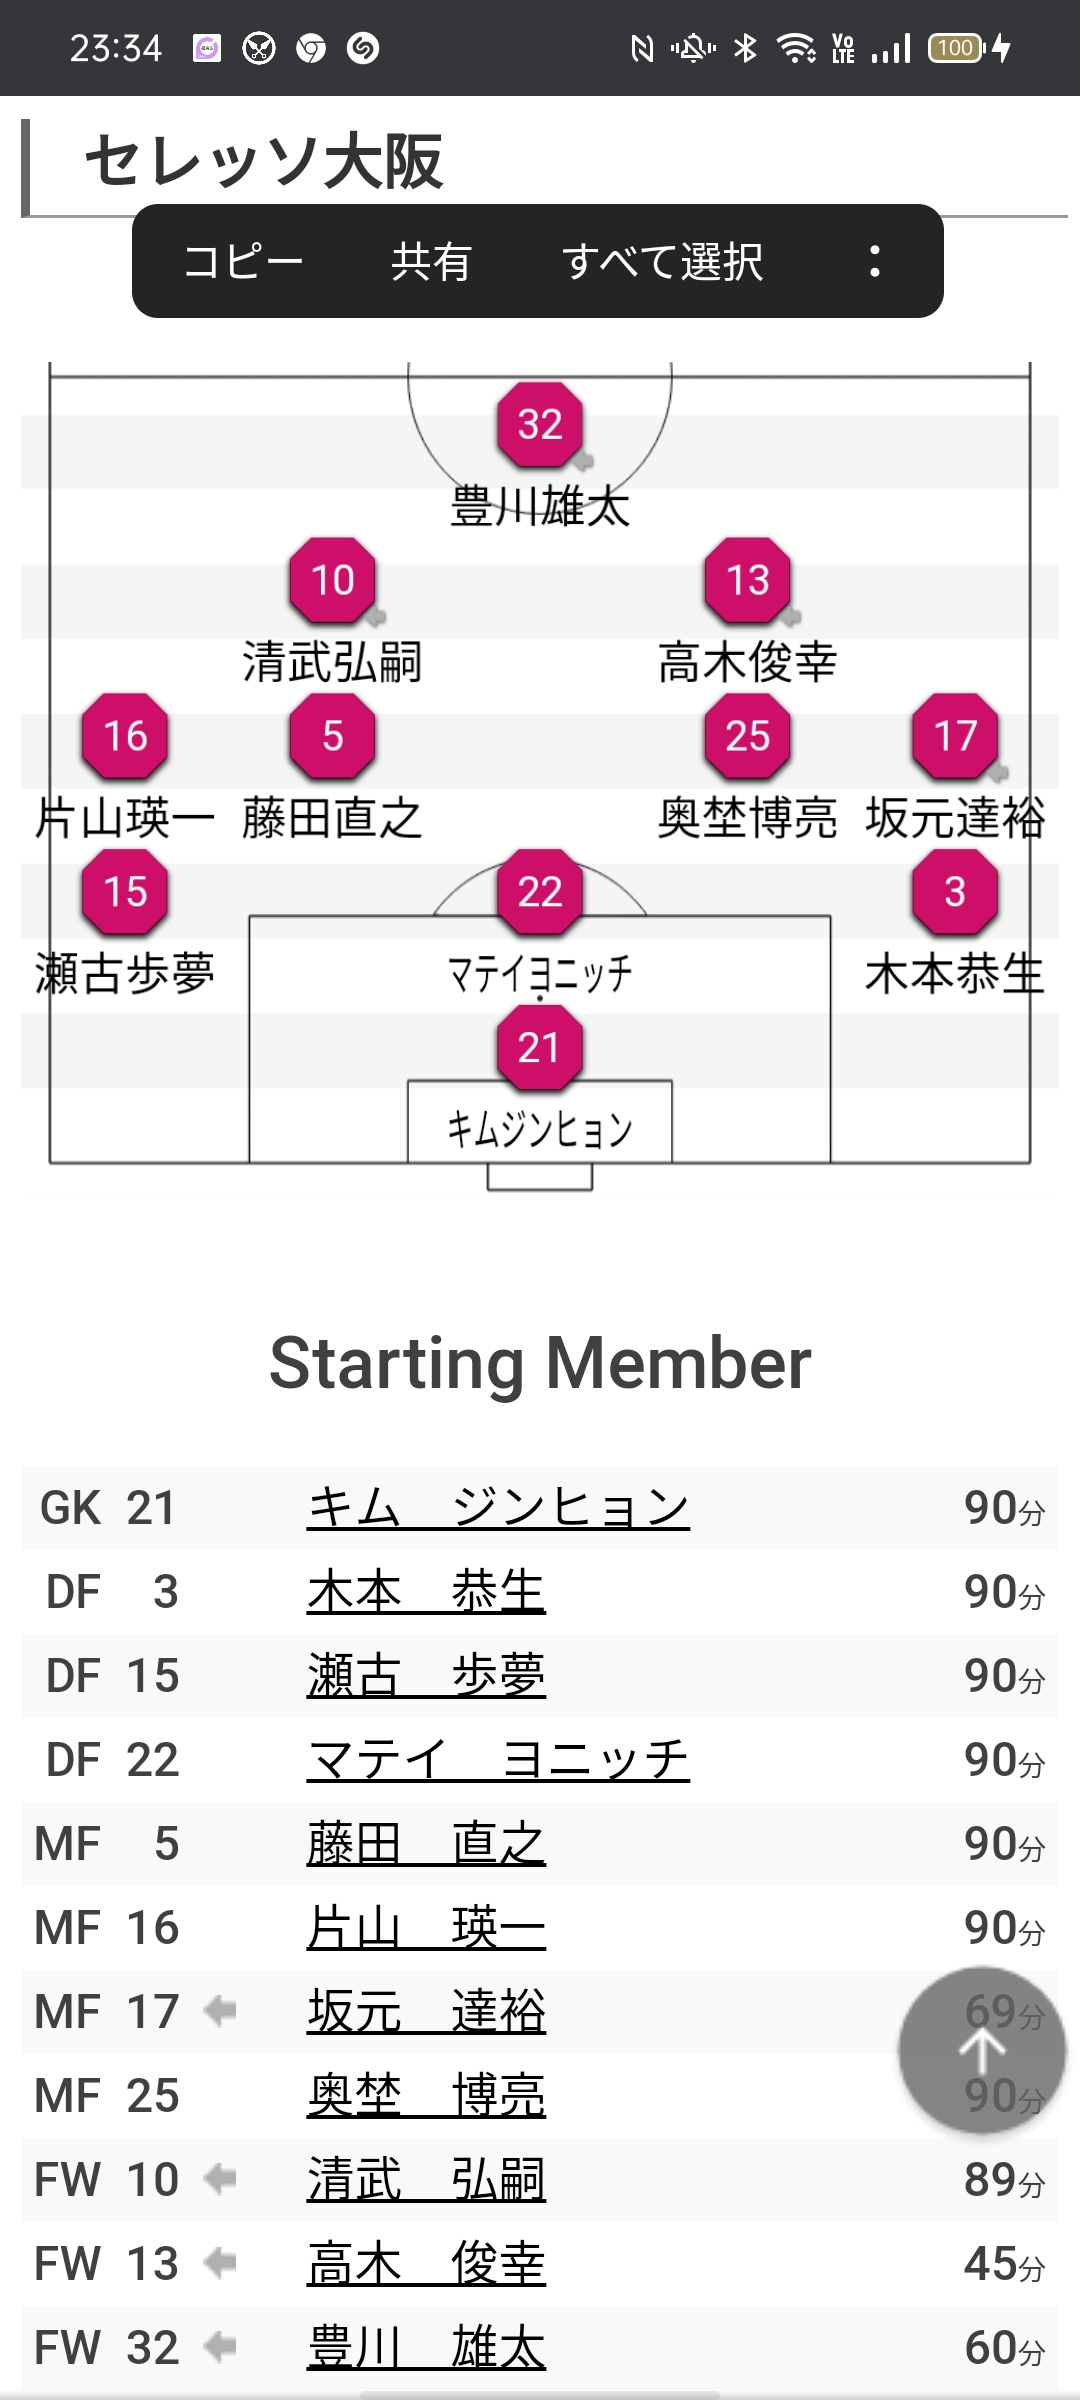This screenshot has height=2400, width=1080.
Task: Open player link 藤田 直之
Action: tap(426, 1844)
